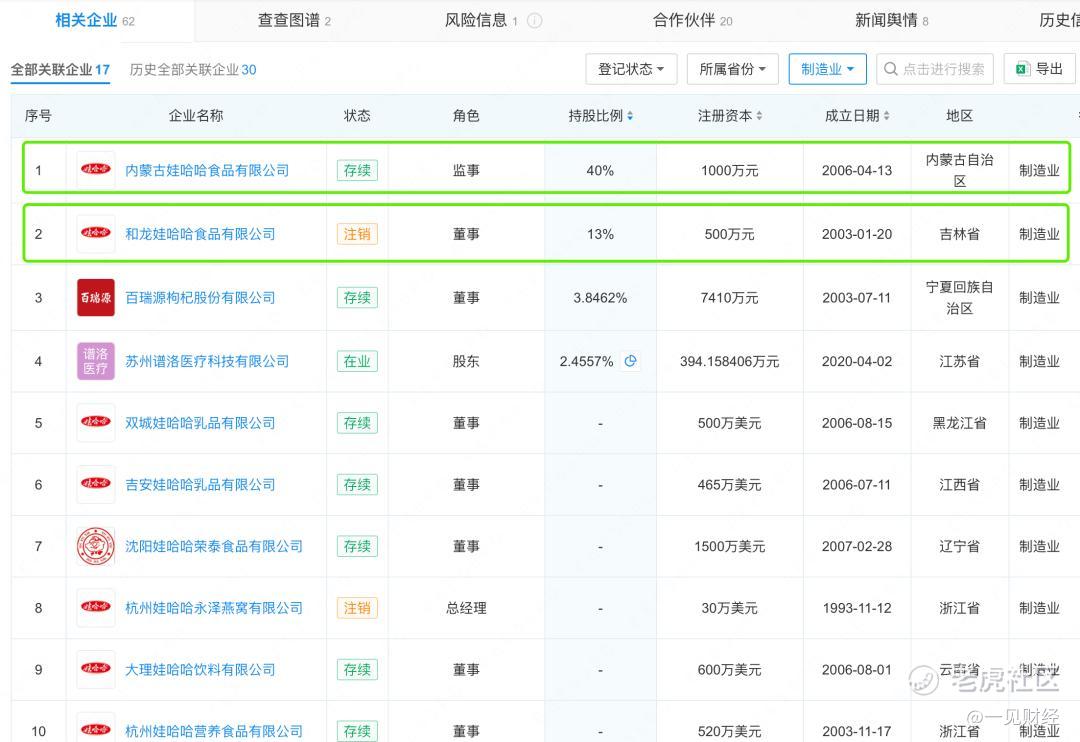Viewport: 1080px width, 742px height.
Task: Click the 注销 badge for 杭州娃哈哈永泽燕窝
Action: click(x=357, y=608)
